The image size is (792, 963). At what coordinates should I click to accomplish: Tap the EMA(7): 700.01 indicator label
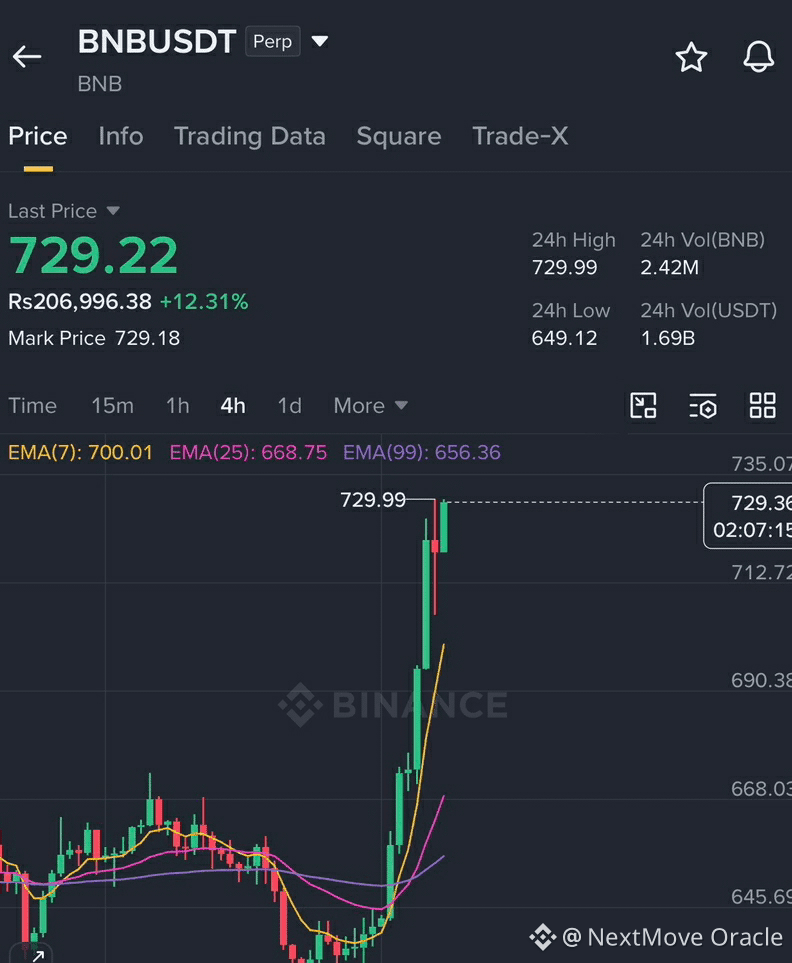[x=80, y=453]
